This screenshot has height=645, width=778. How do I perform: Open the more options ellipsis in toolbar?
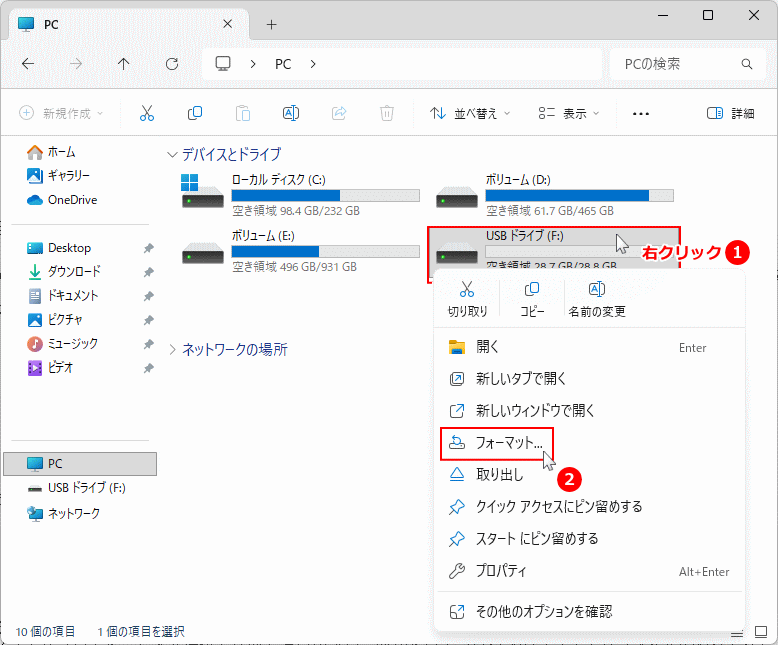coord(641,113)
